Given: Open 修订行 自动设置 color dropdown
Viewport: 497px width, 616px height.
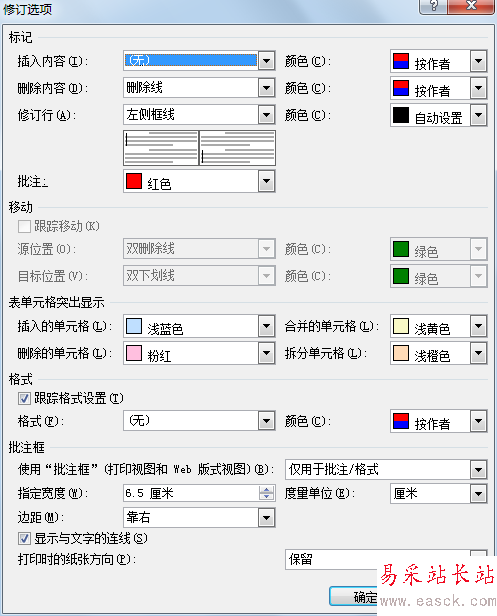Looking at the screenshot, I should point(478,115).
